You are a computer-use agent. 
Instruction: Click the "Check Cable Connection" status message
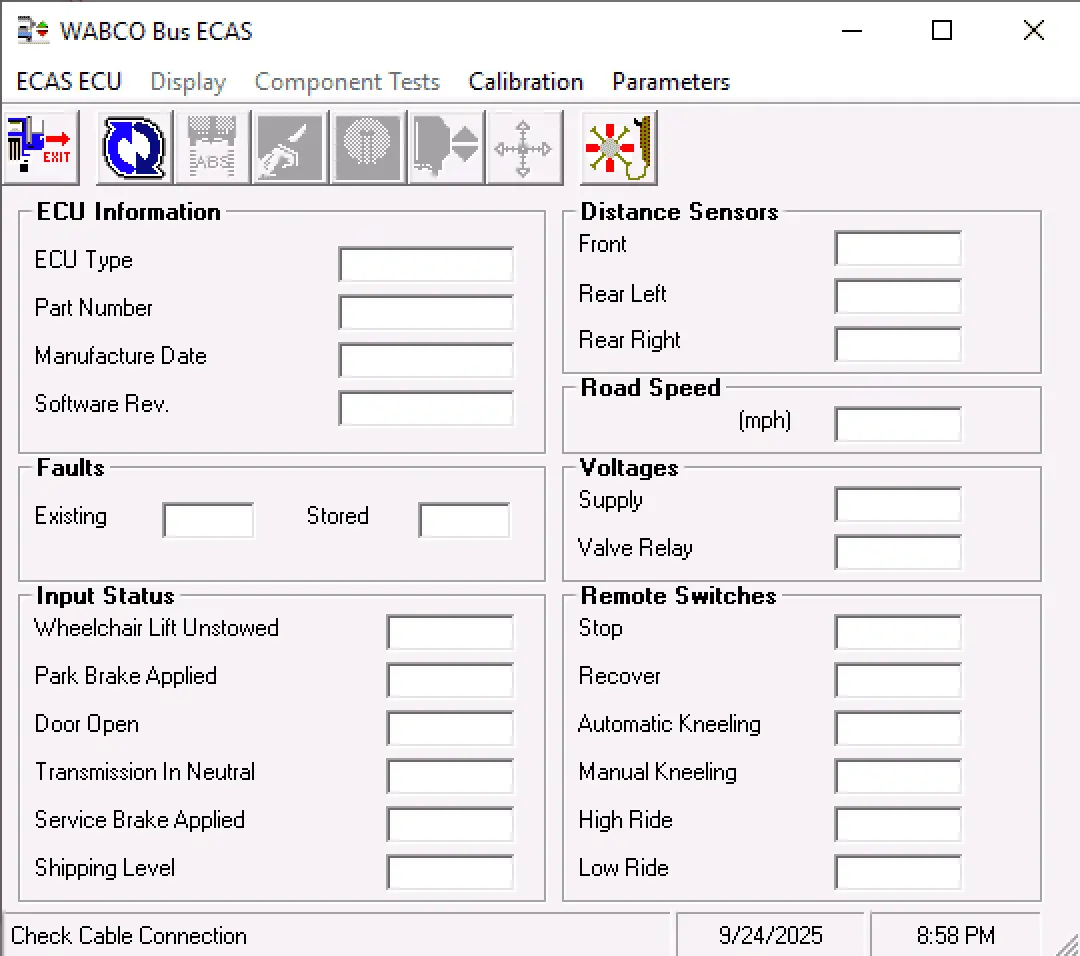pyautogui.click(x=129, y=935)
